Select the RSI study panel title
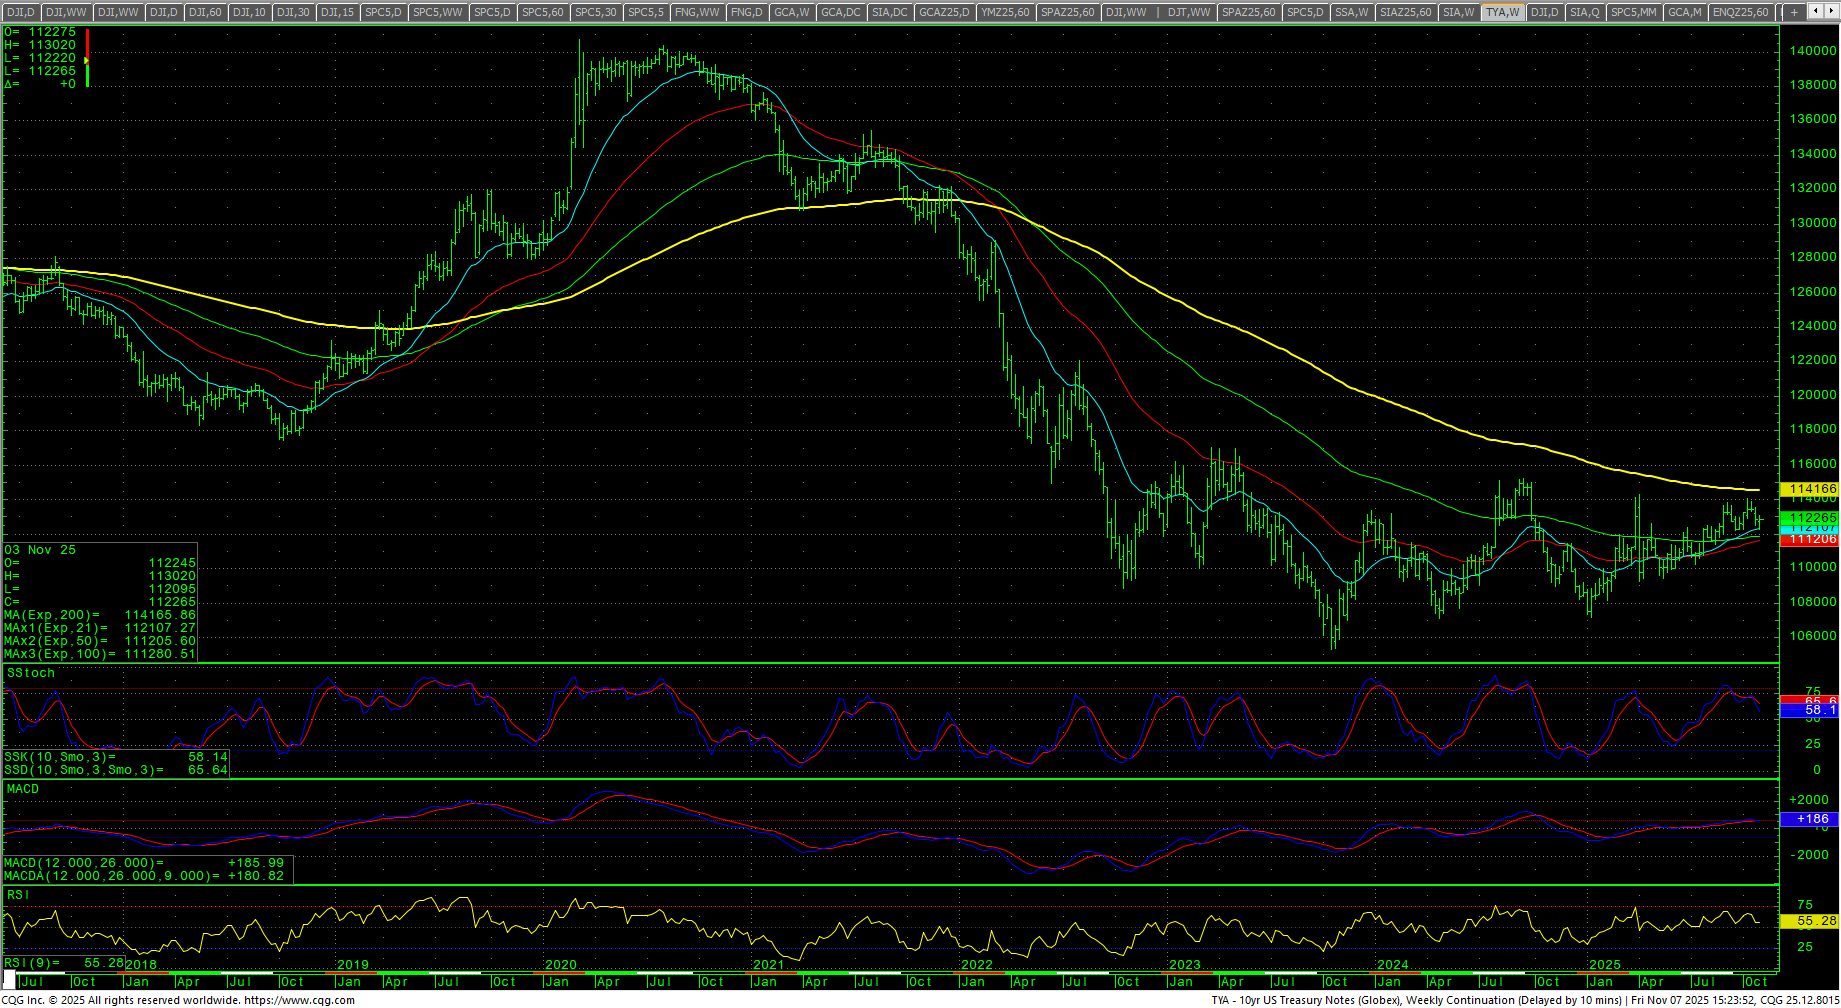This screenshot has width=1841, height=1008. pyautogui.click(x=18, y=894)
